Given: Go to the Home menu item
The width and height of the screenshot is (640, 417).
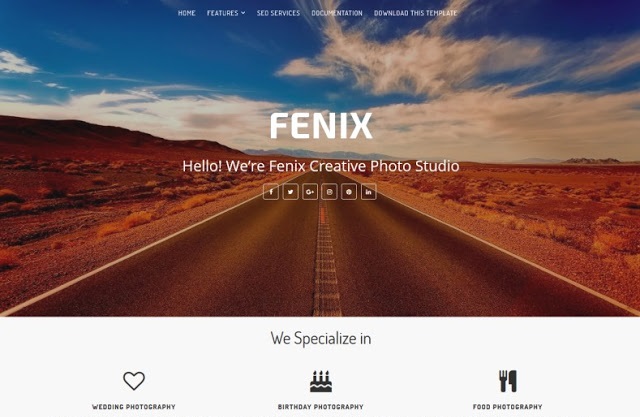Looking at the screenshot, I should click(187, 13).
